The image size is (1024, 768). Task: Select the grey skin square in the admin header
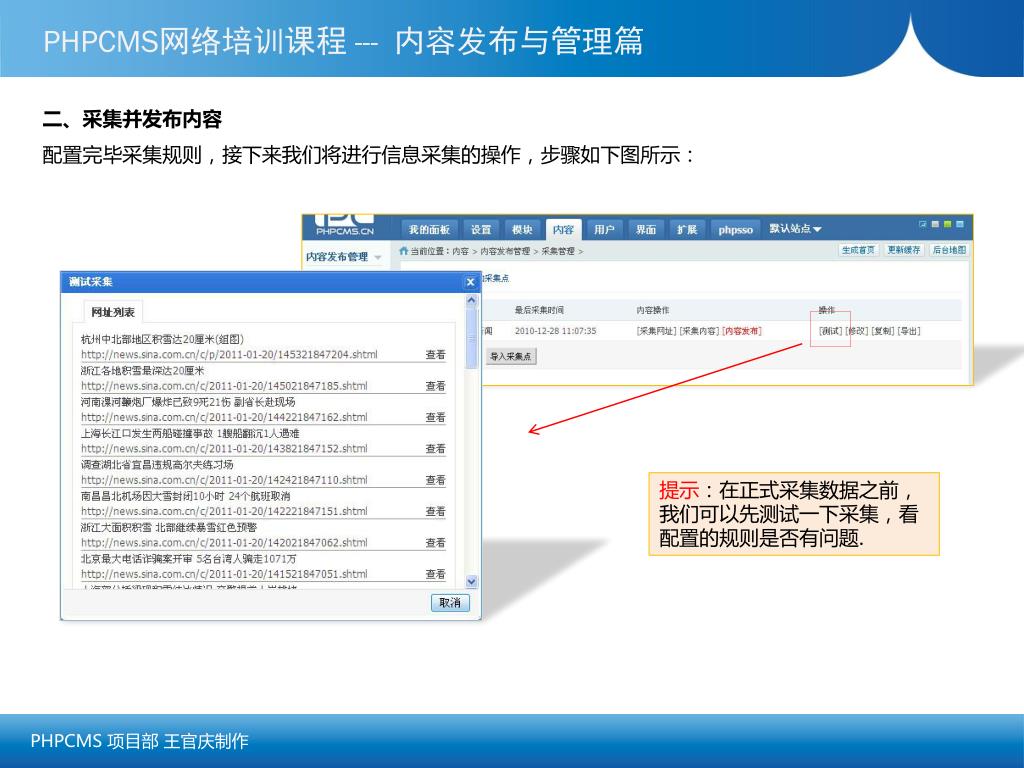click(935, 224)
